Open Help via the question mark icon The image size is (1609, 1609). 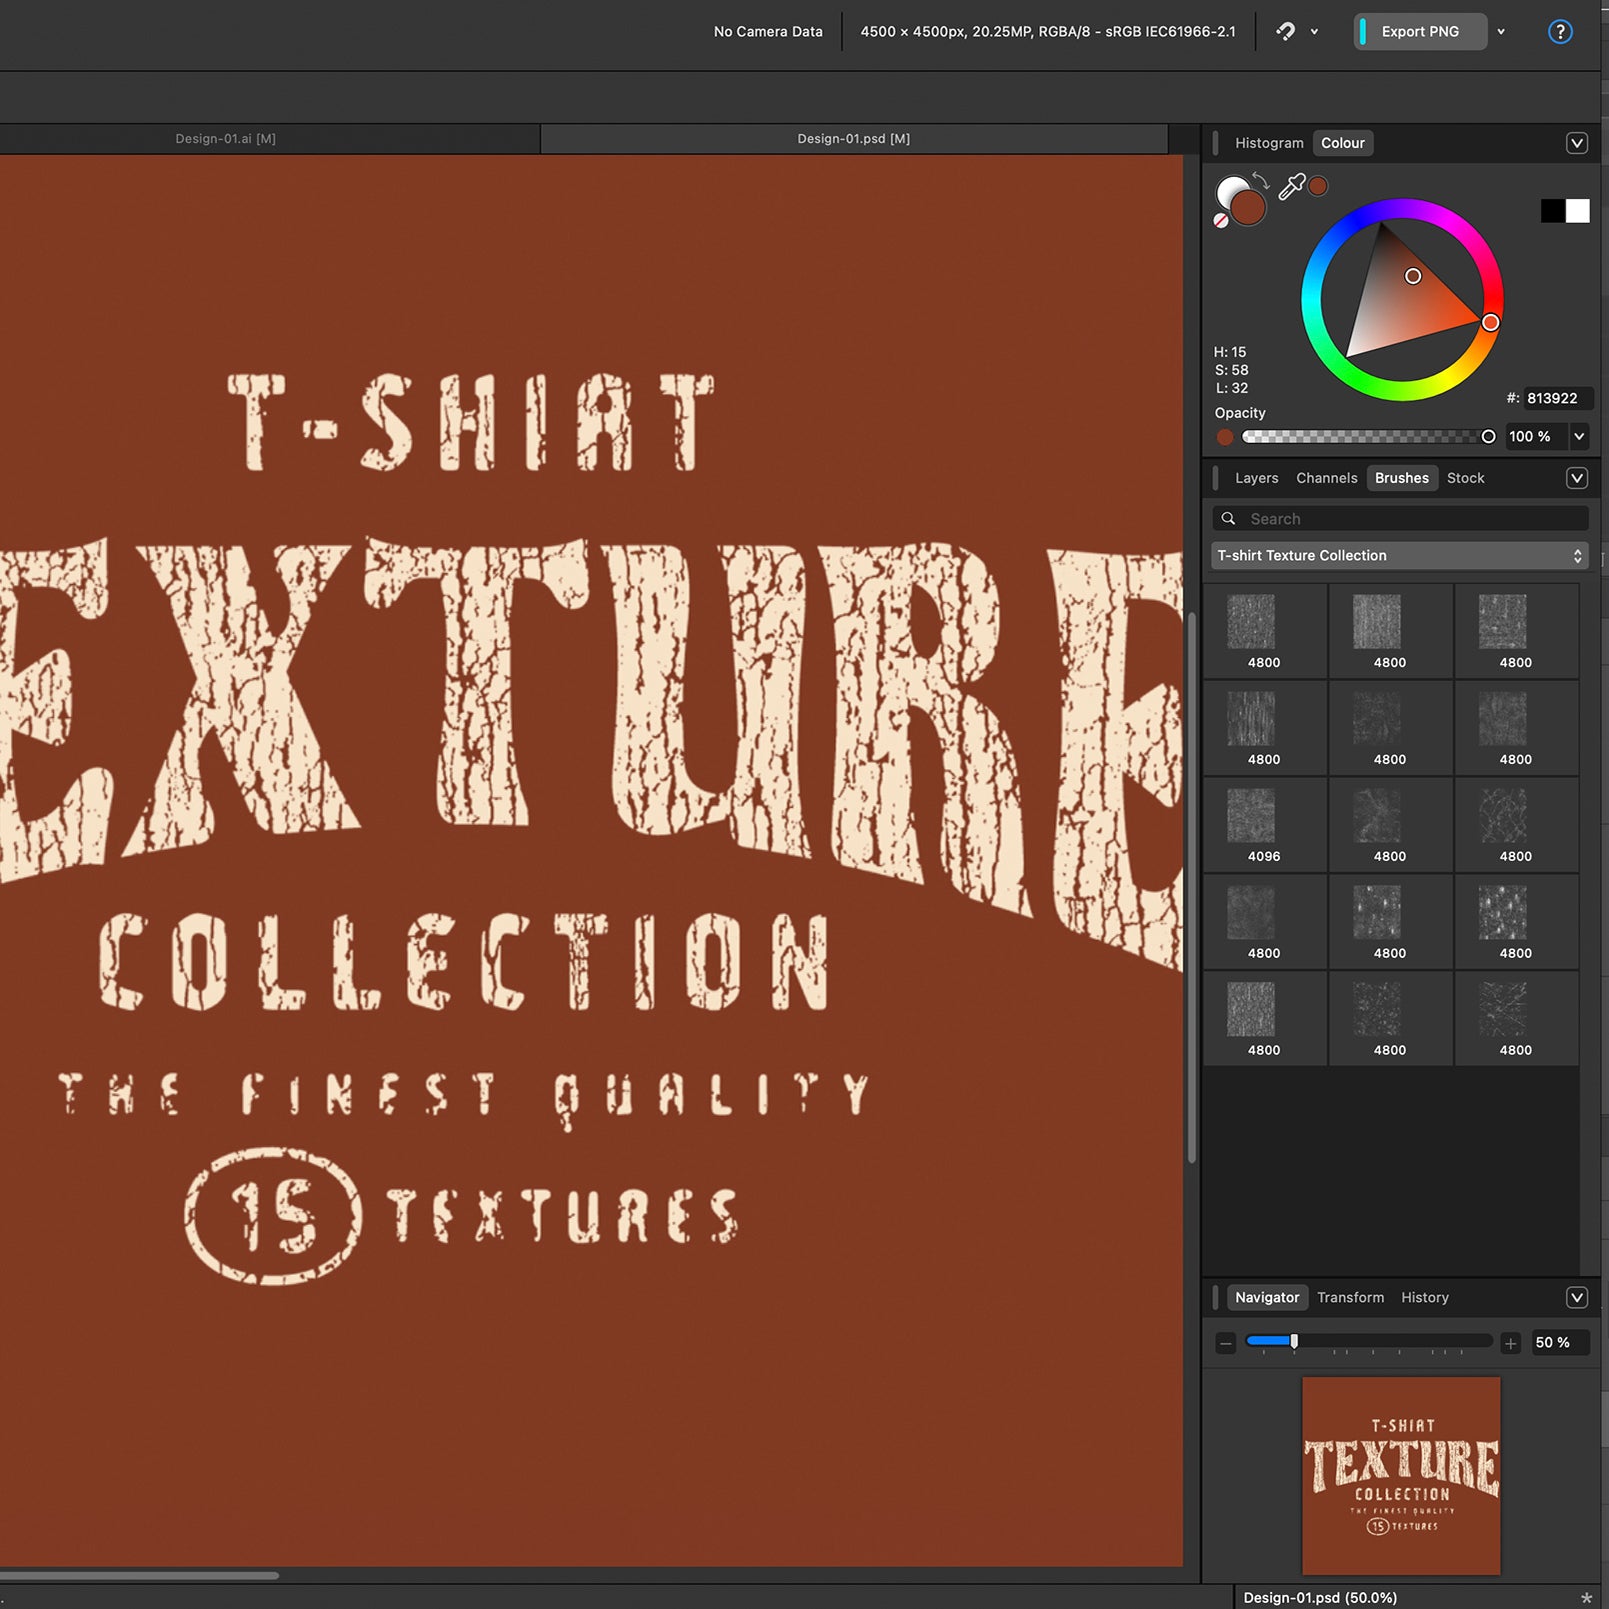1560,31
